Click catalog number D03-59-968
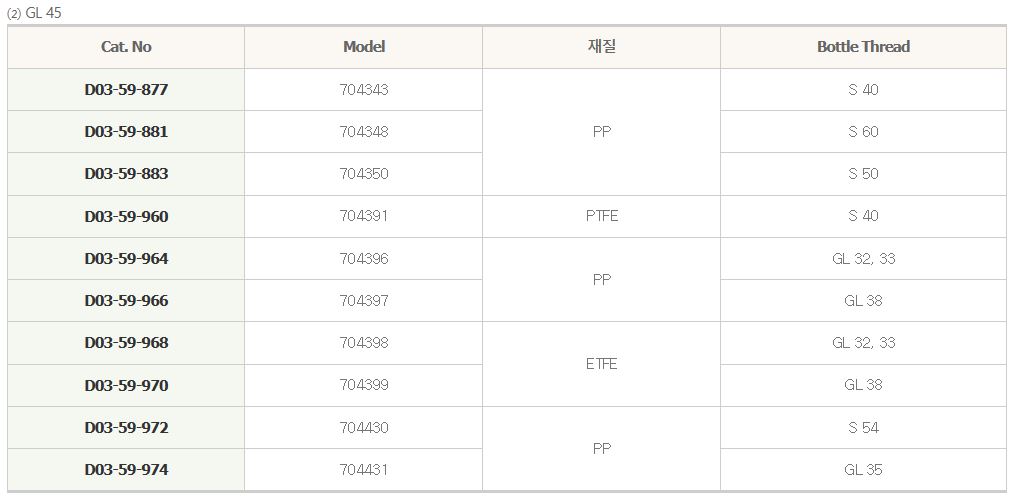Image resolution: width=1019 pixels, height=504 pixels. tap(126, 343)
